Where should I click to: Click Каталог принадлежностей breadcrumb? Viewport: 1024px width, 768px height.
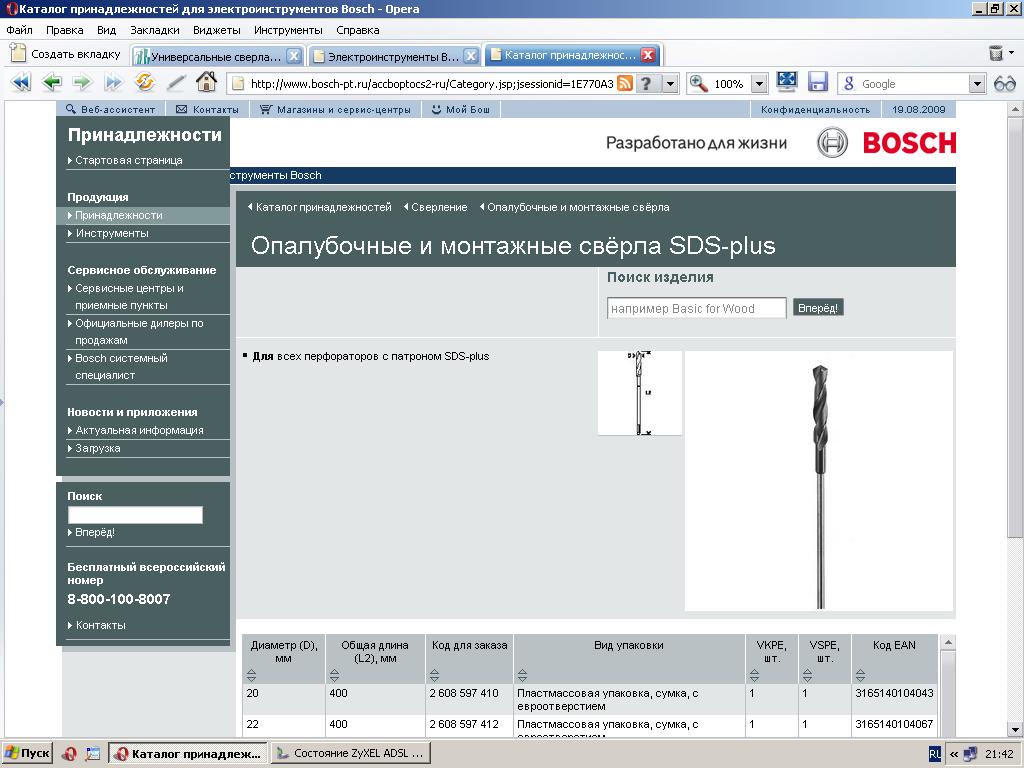point(323,207)
